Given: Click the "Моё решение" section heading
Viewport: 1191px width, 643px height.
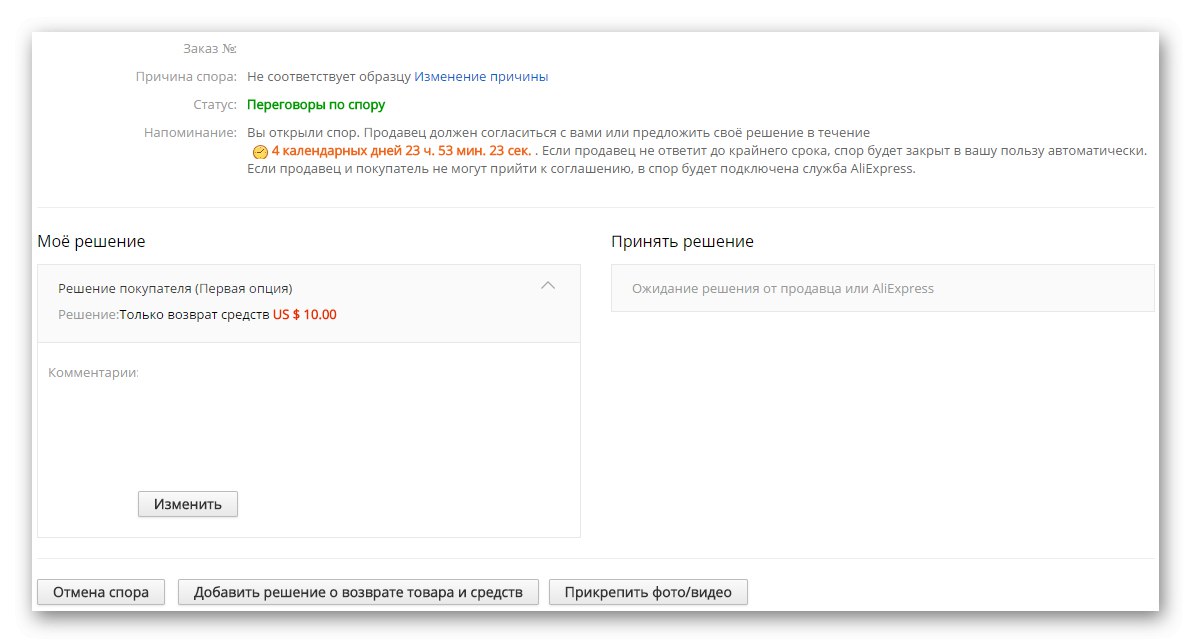Looking at the screenshot, I should [x=90, y=241].
